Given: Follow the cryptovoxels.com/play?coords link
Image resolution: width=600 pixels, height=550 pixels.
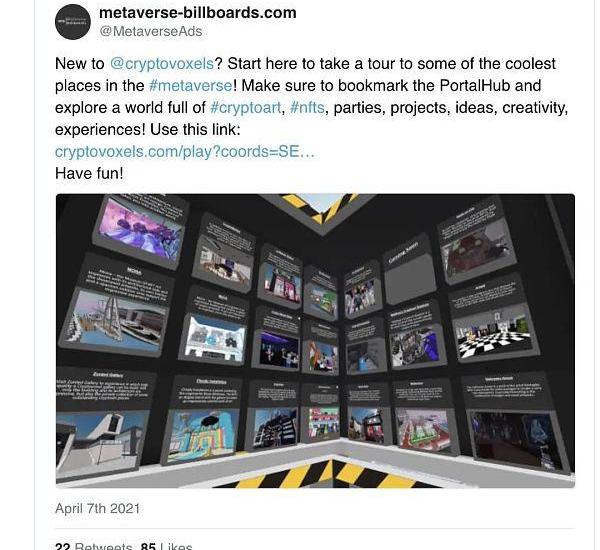Looking at the screenshot, I should tap(185, 152).
